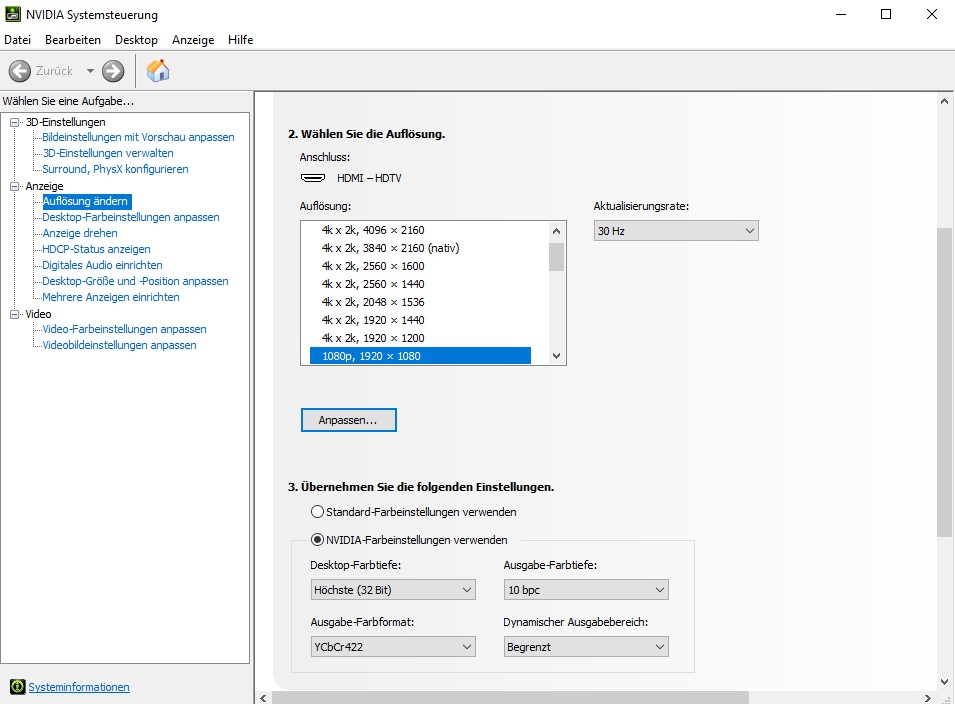955x704 pixels.
Task: Open the Home page icon
Action: tap(158, 71)
